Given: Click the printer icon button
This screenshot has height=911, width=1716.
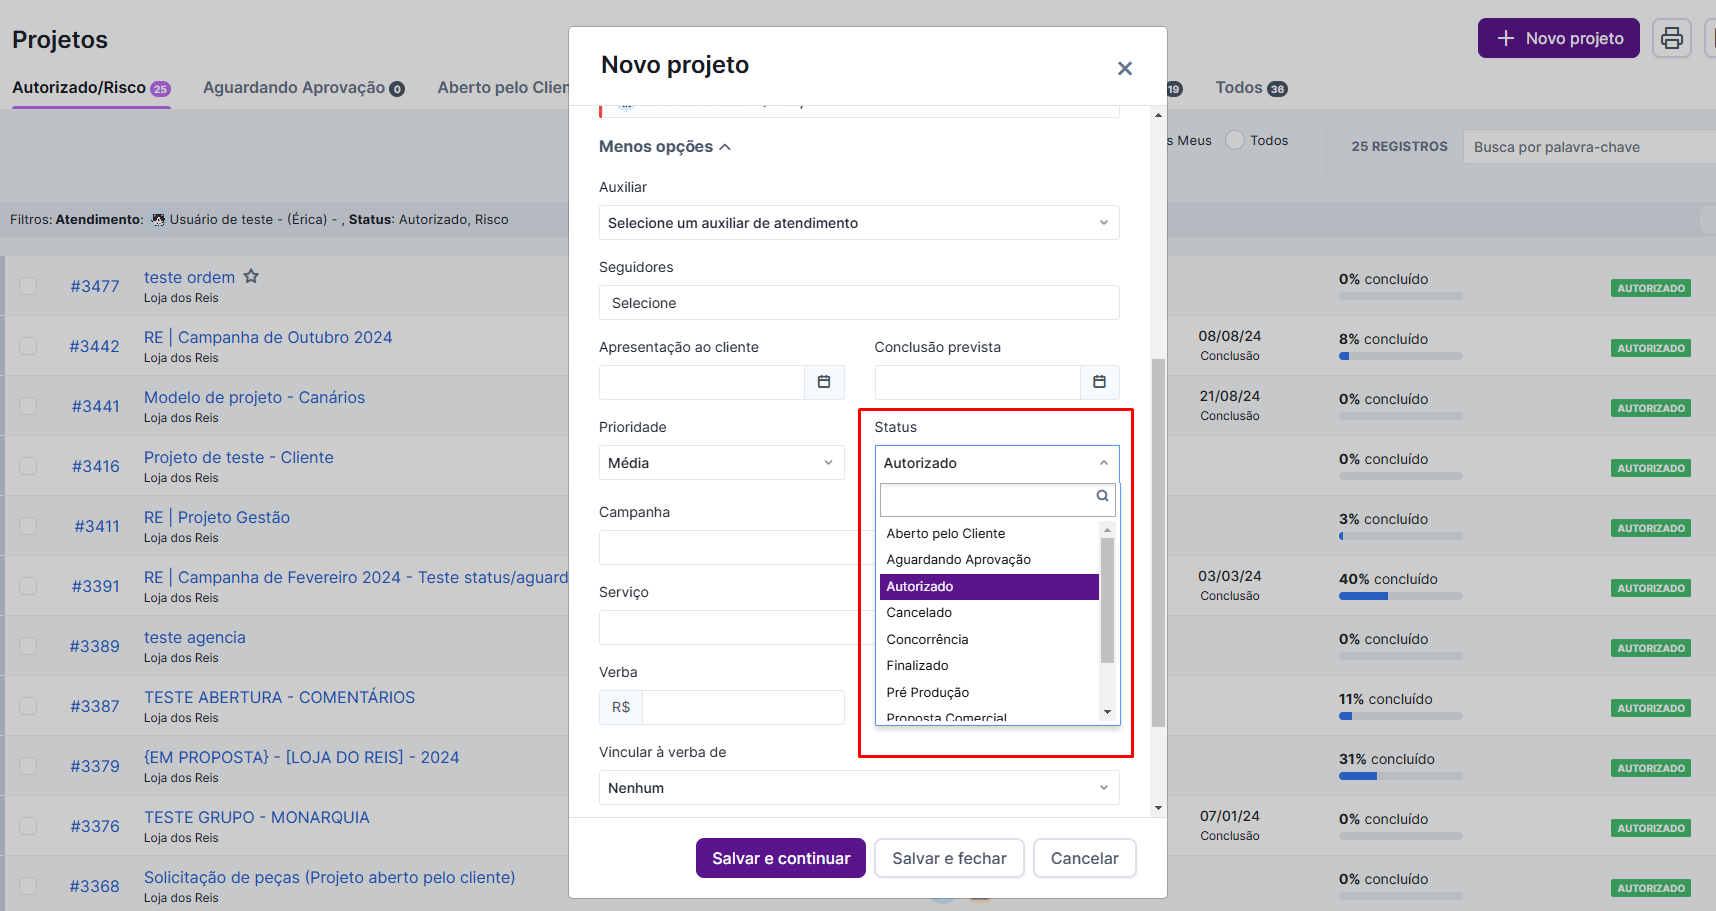Looking at the screenshot, I should [1671, 39].
